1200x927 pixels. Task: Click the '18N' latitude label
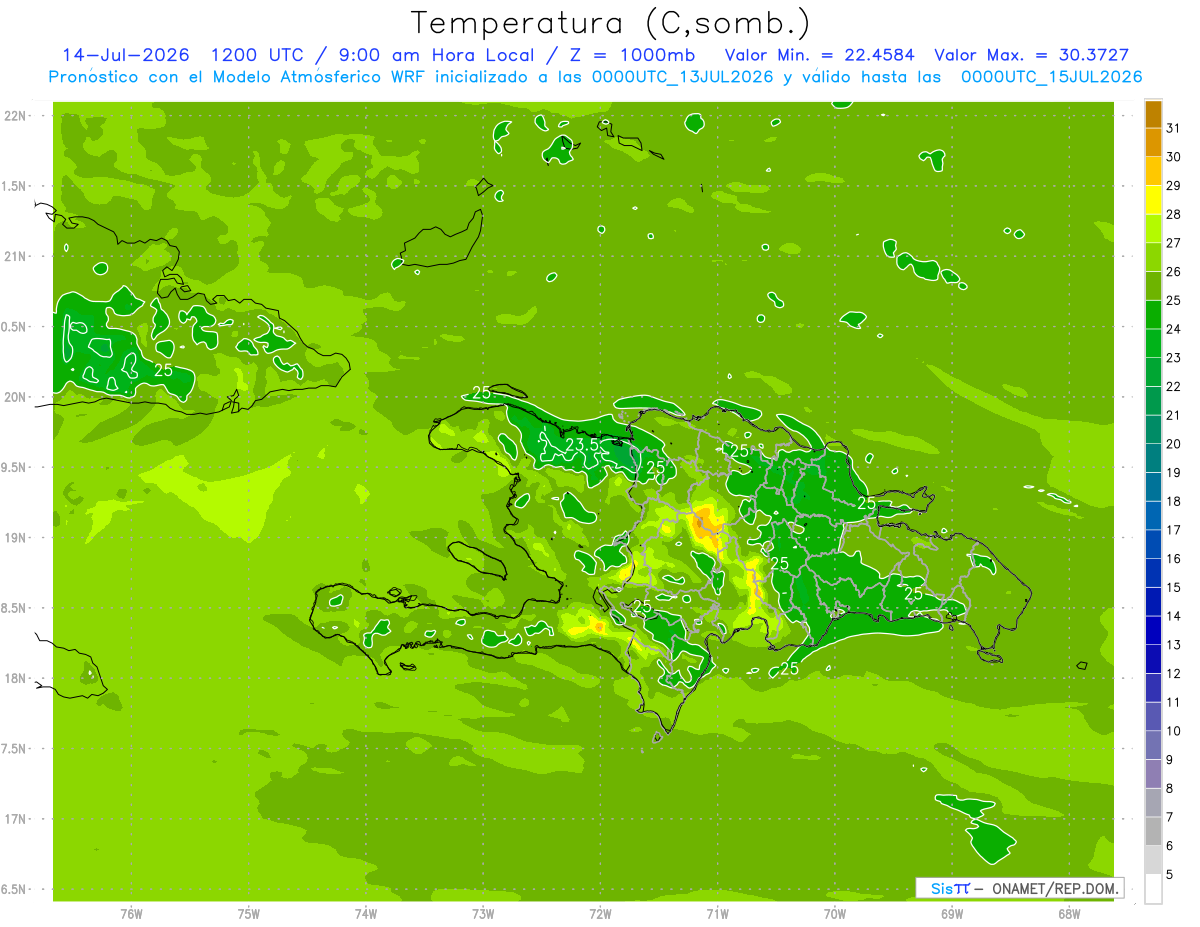click(x=17, y=678)
